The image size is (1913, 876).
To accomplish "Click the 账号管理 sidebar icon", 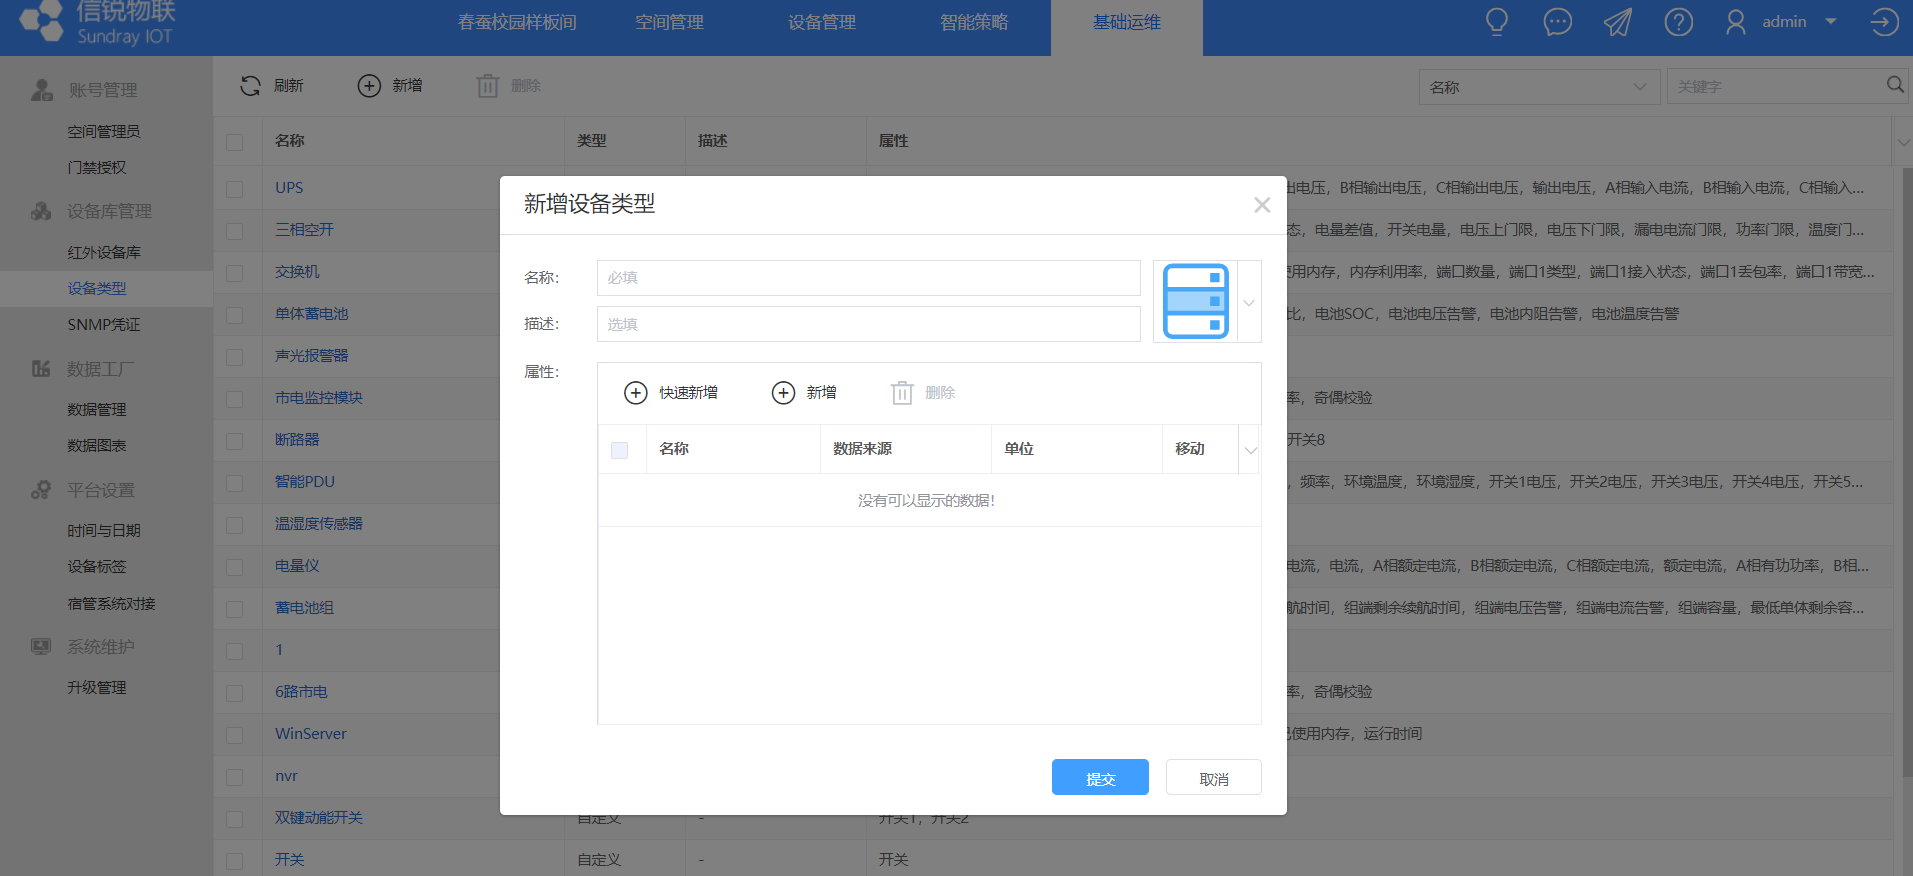I will pyautogui.click(x=41, y=90).
